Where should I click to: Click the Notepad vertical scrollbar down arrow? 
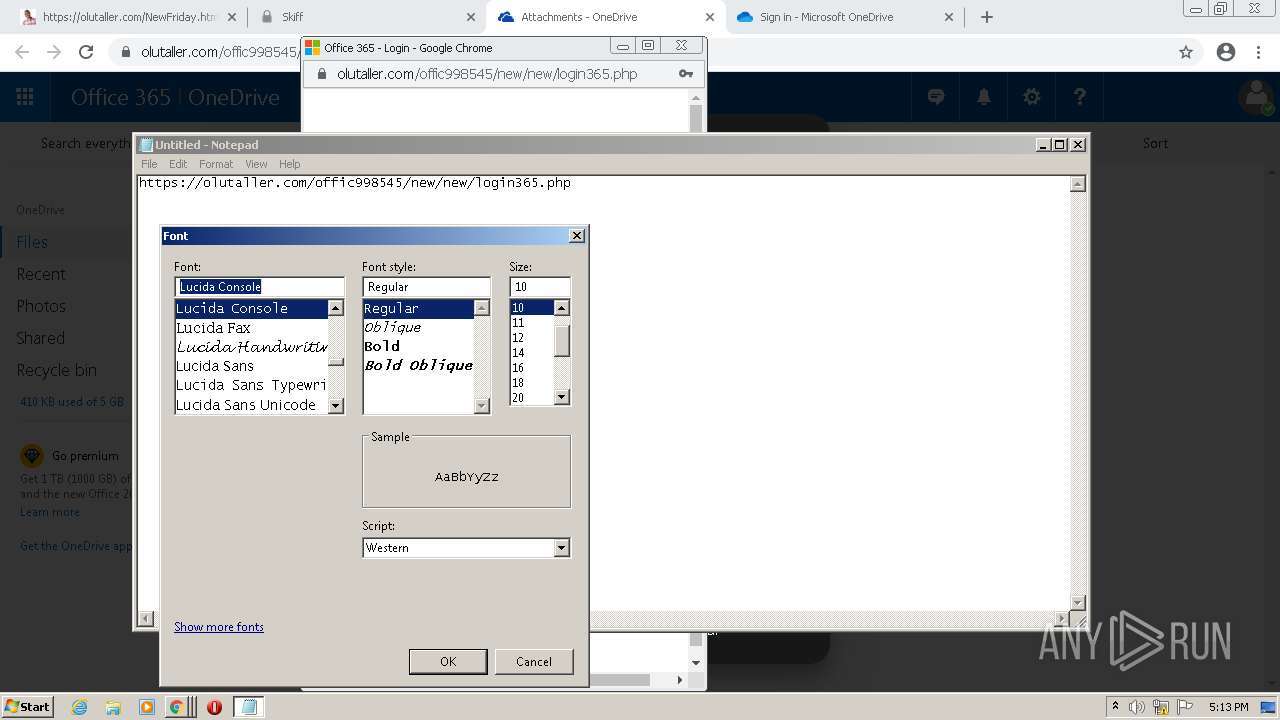coord(1077,603)
